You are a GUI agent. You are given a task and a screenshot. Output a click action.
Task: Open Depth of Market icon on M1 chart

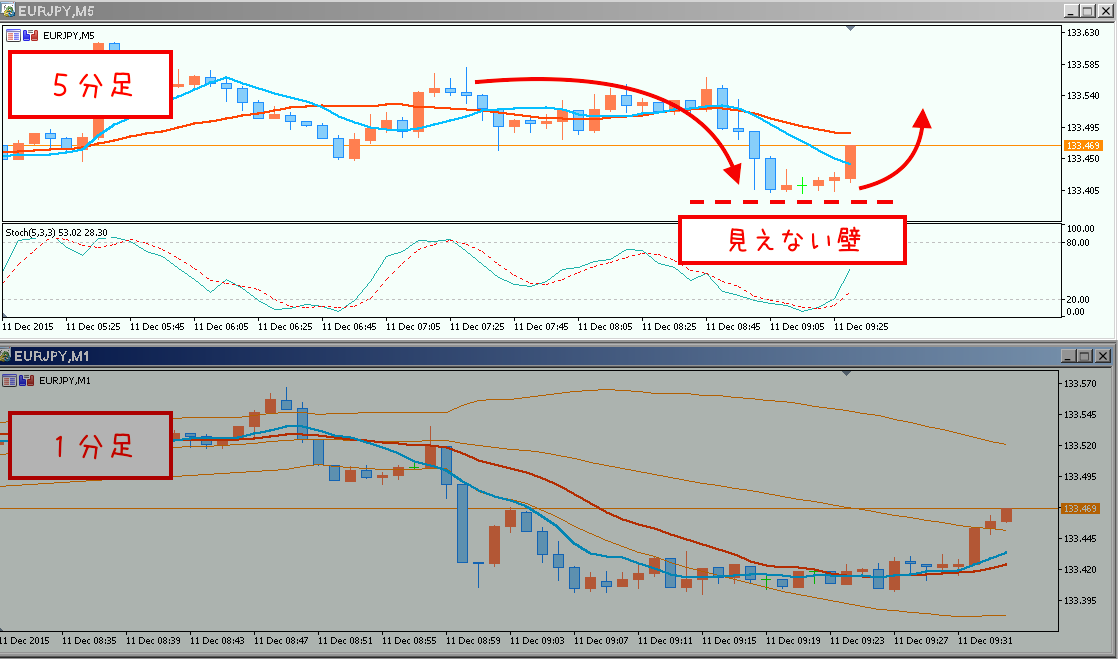tap(26, 380)
